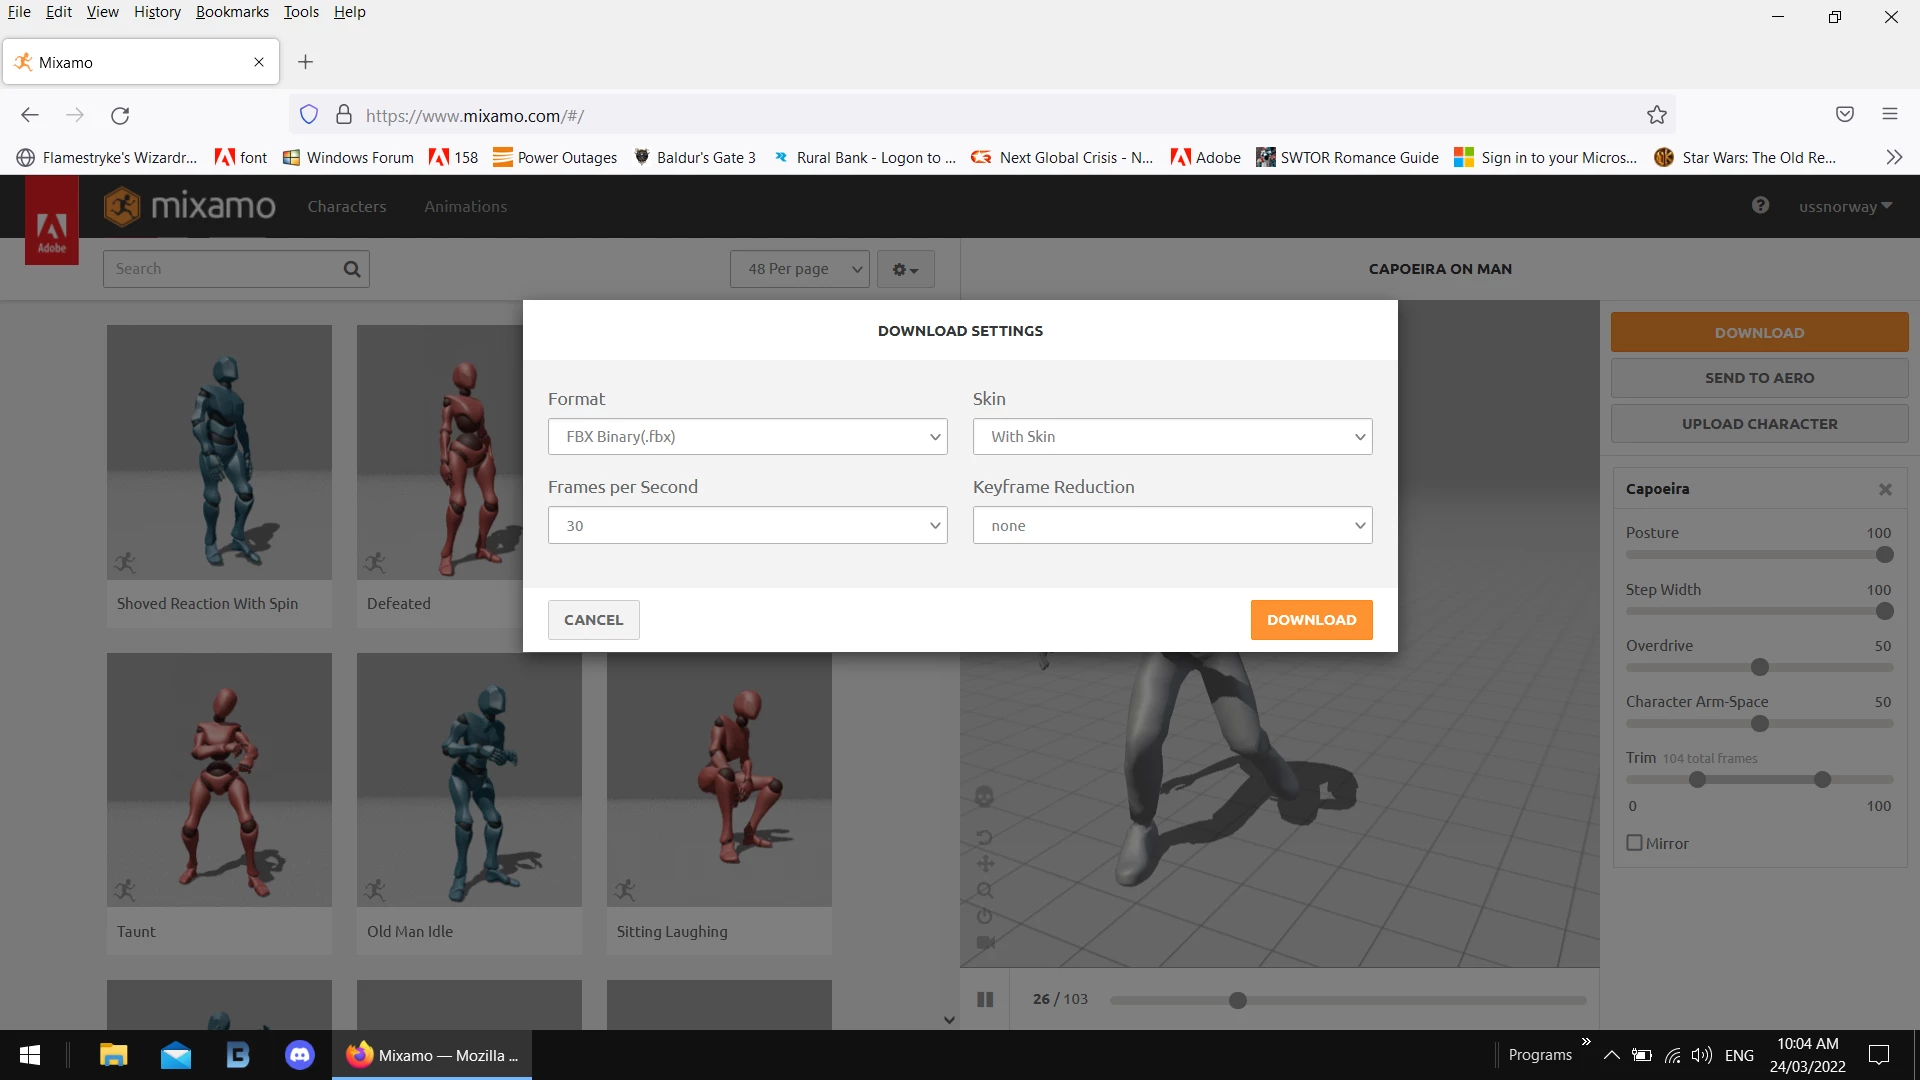The height and width of the screenshot is (1080, 1920).
Task: Select the pan move arrows icon
Action: 985,863
